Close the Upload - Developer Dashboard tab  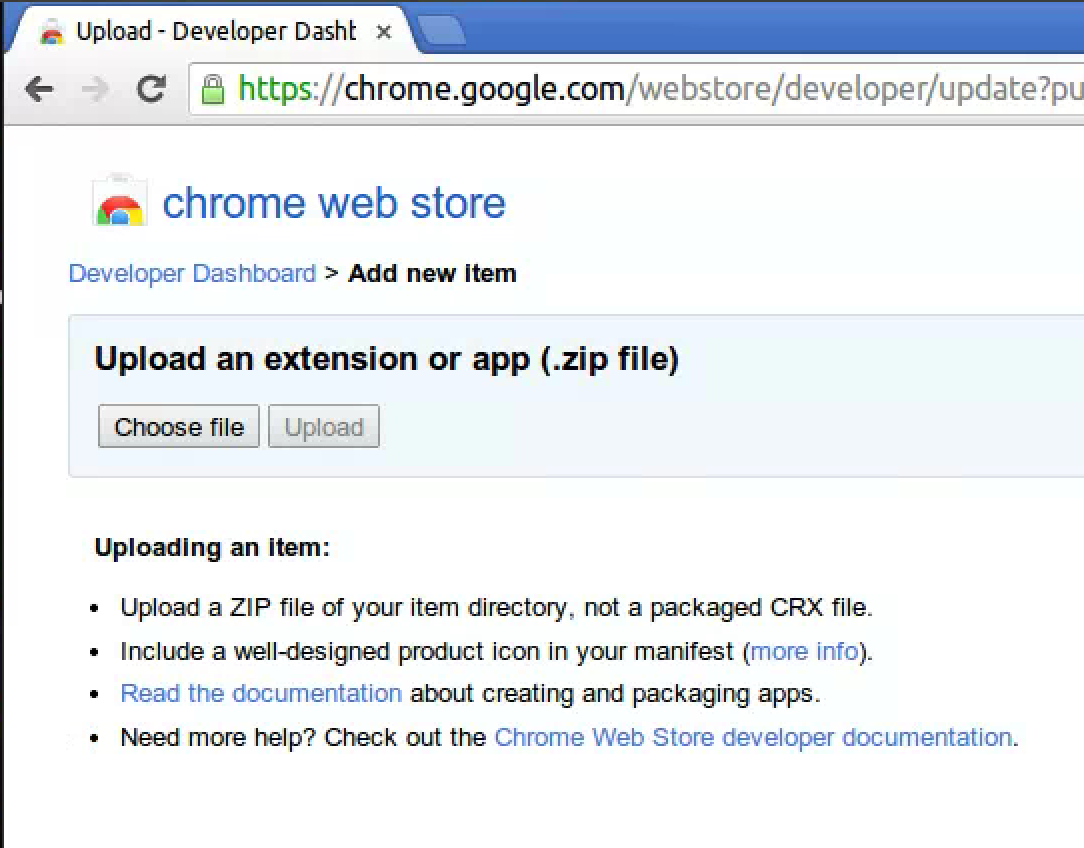click(x=384, y=32)
